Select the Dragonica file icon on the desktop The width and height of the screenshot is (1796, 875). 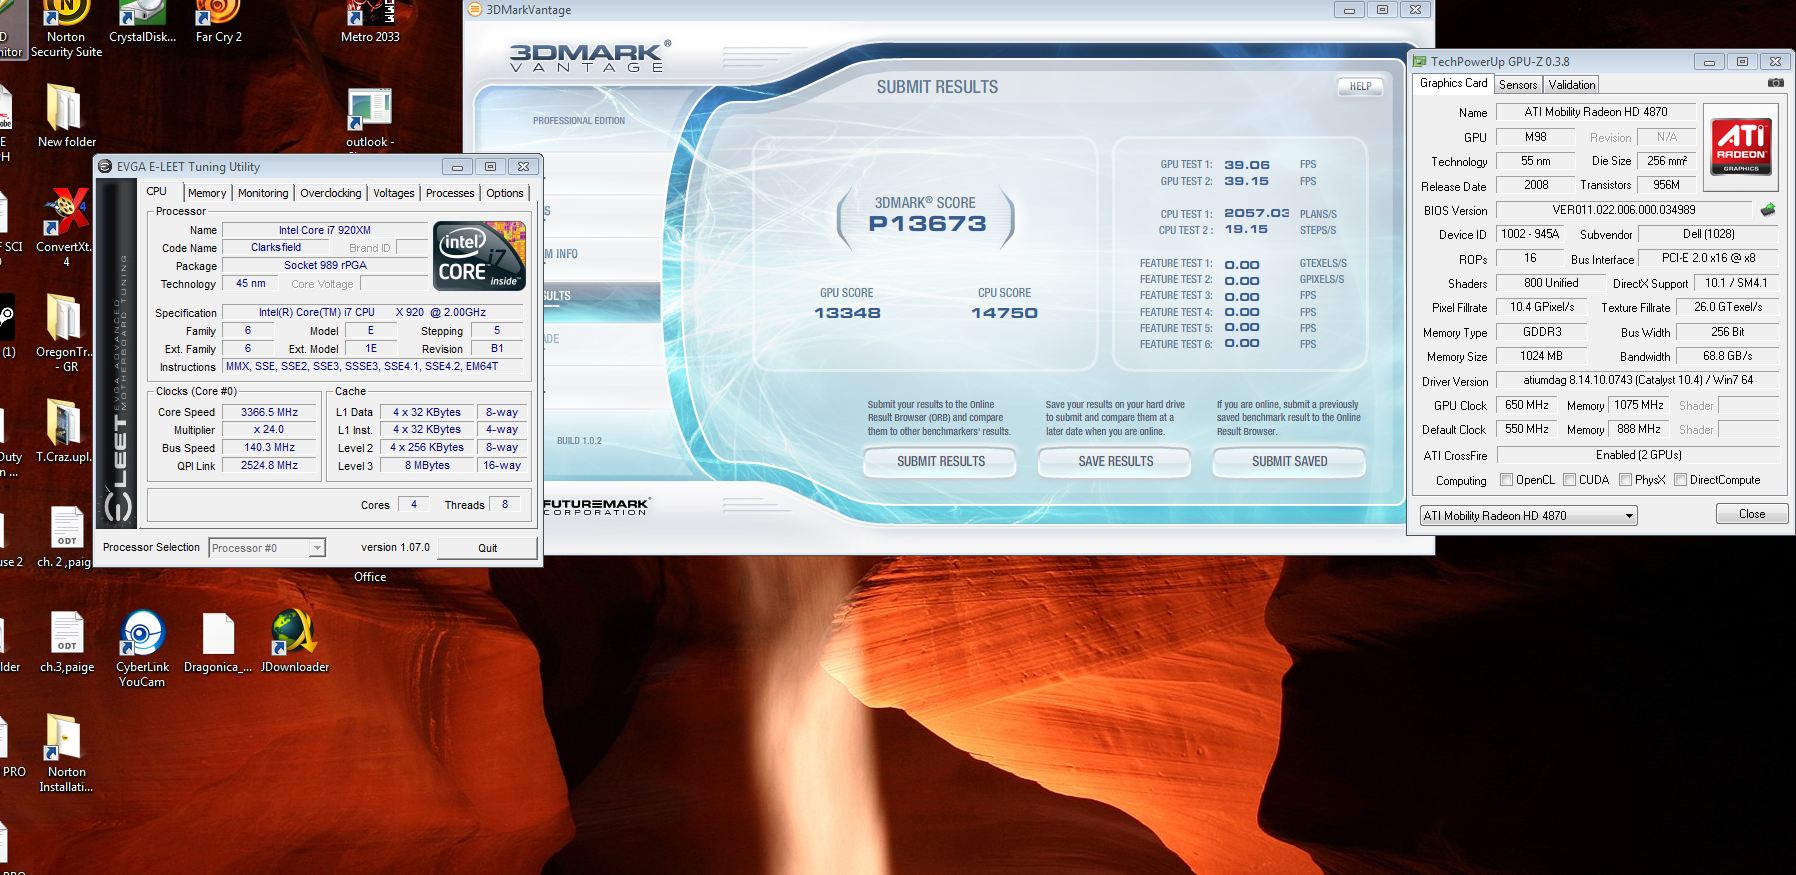click(218, 642)
